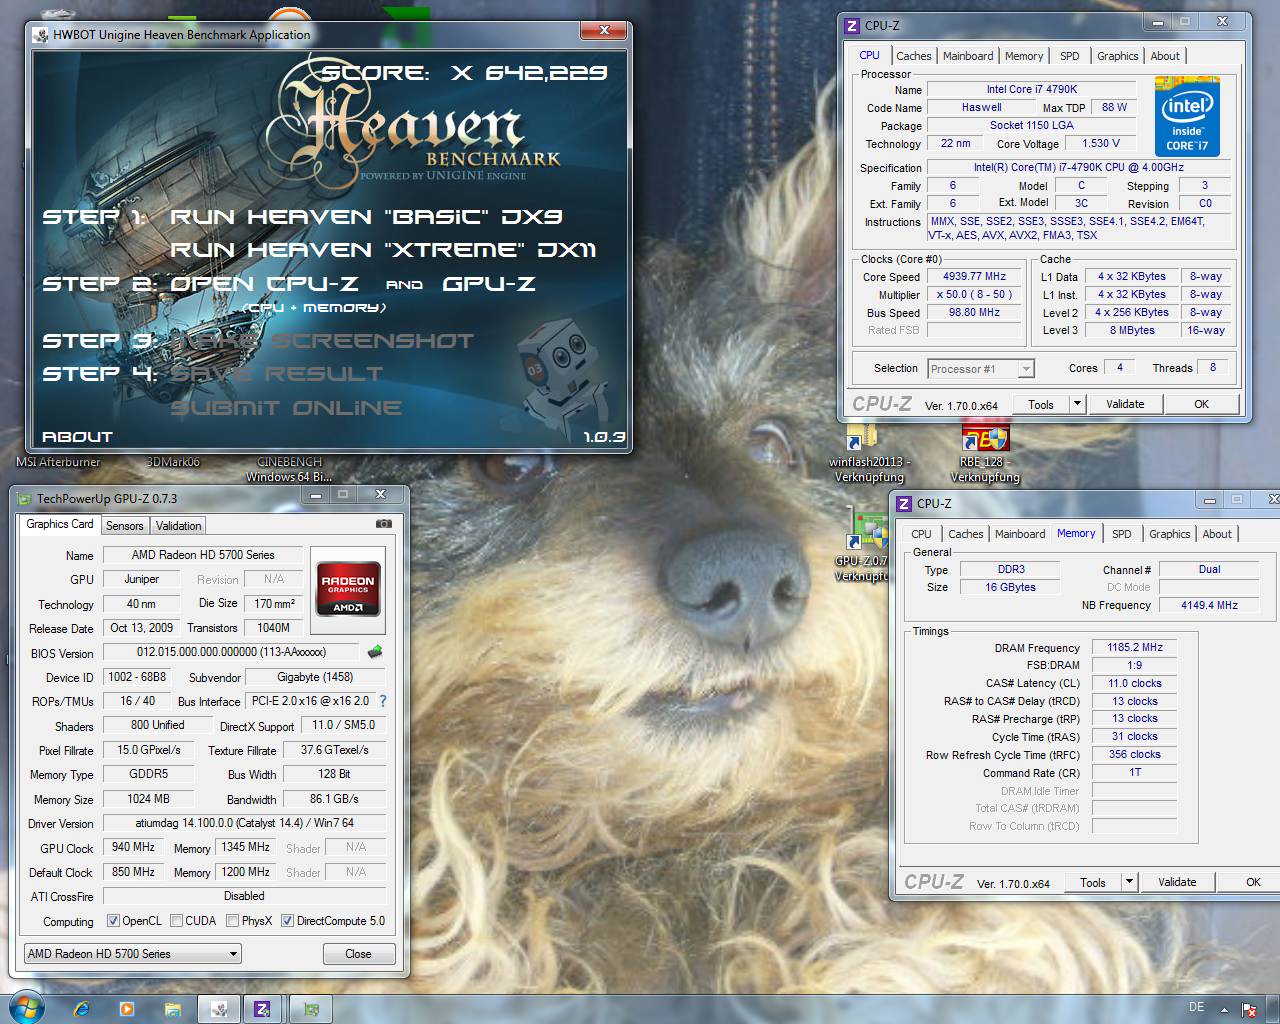This screenshot has height=1024, width=1280.
Task: Click Save Result in Heaven window
Action: click(x=277, y=374)
